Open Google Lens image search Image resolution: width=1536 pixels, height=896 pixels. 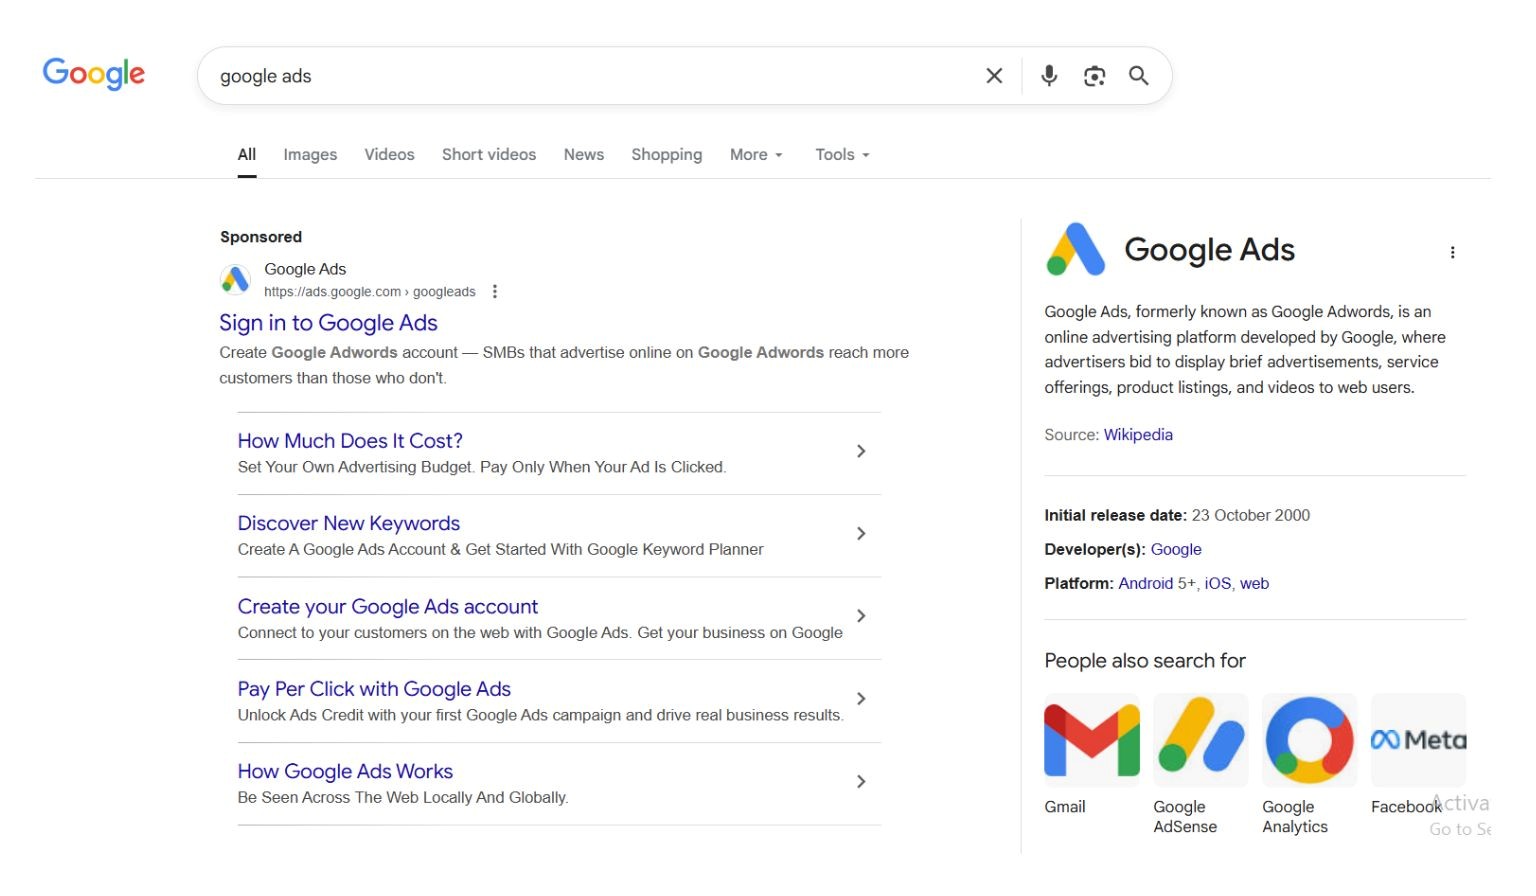(x=1094, y=75)
